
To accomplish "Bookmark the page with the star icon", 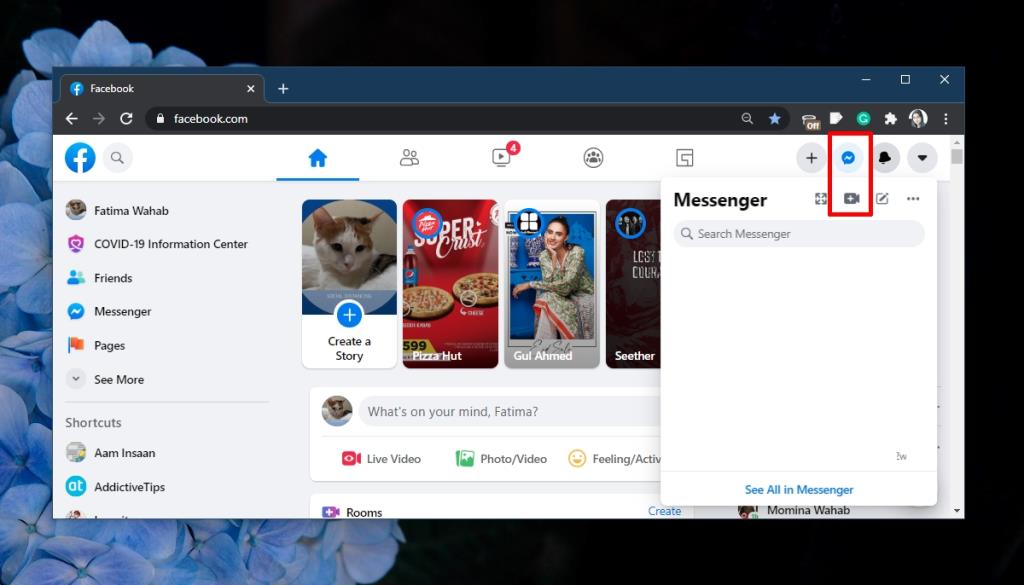I will 775,118.
